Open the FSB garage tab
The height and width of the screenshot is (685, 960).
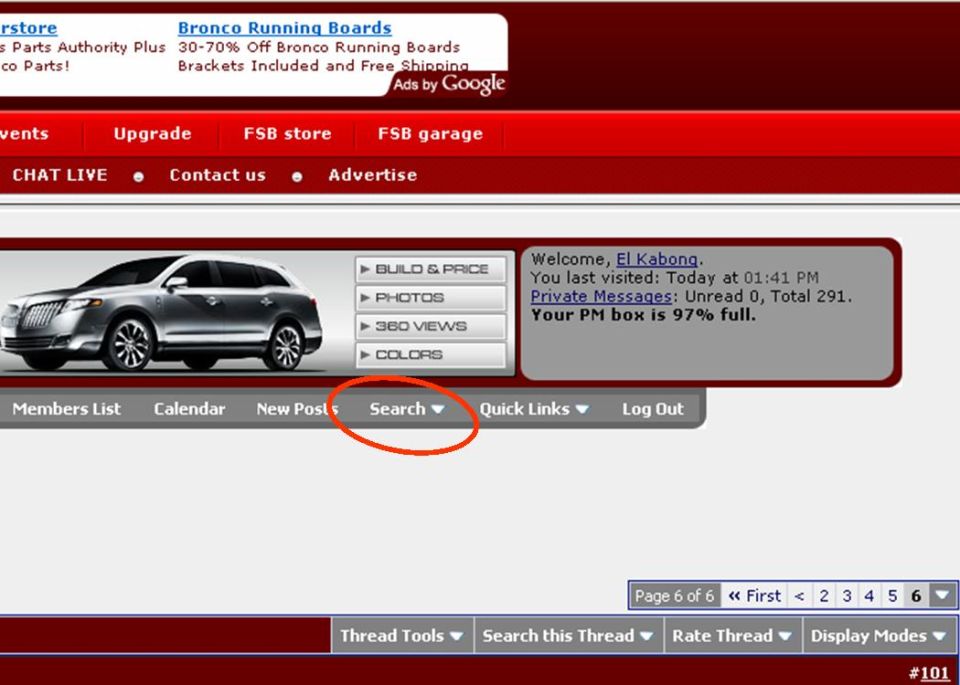point(430,133)
